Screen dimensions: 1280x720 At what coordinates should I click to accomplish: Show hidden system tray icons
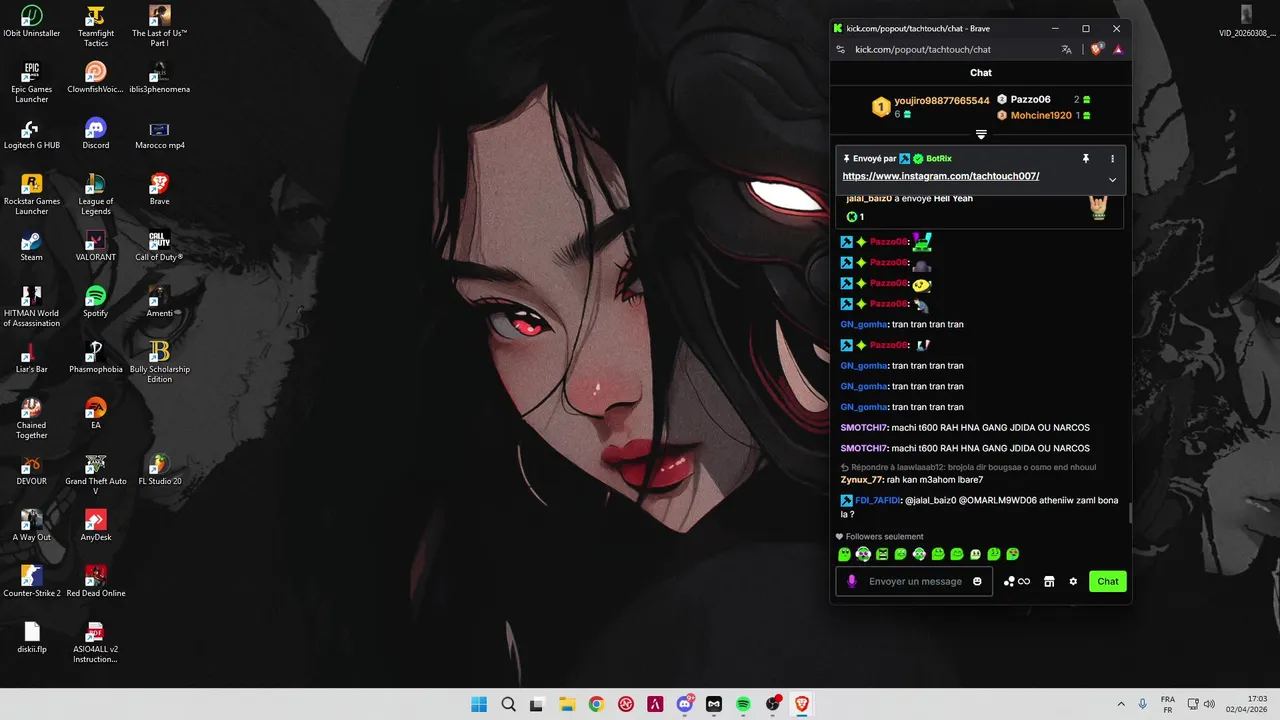[1120, 704]
